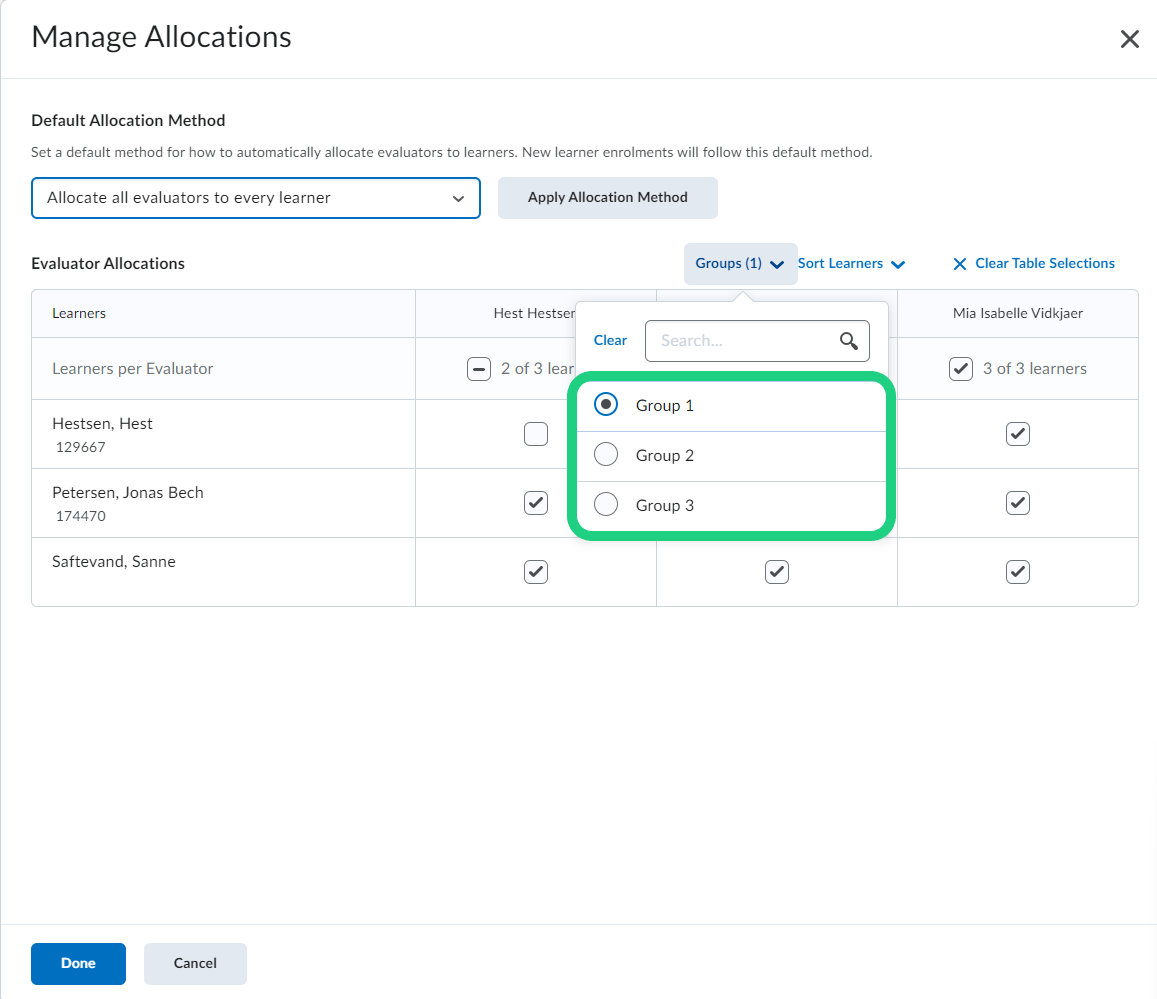Click Clear link in the Groups filter

point(610,341)
